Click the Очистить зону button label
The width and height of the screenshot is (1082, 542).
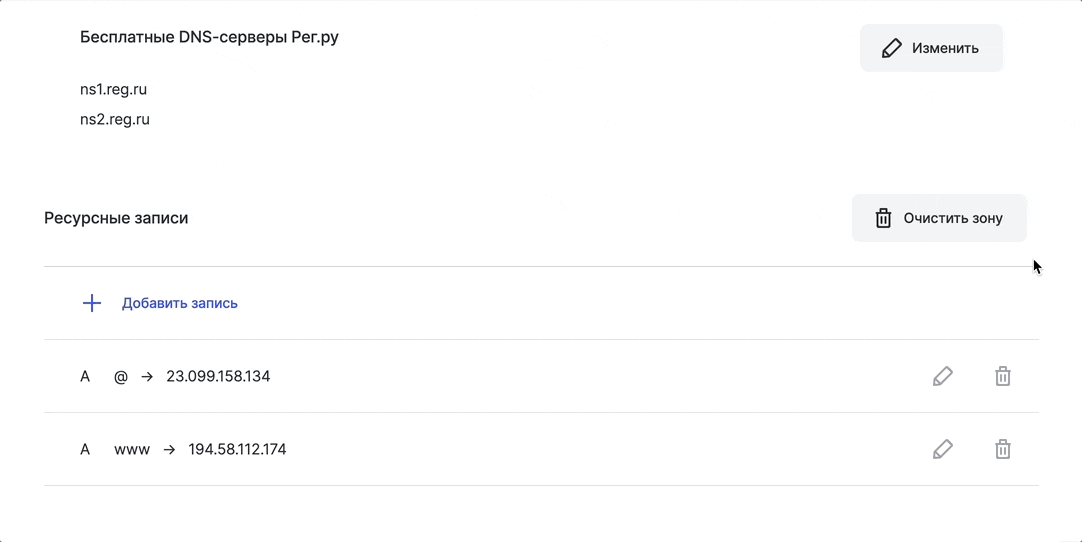[953, 219]
